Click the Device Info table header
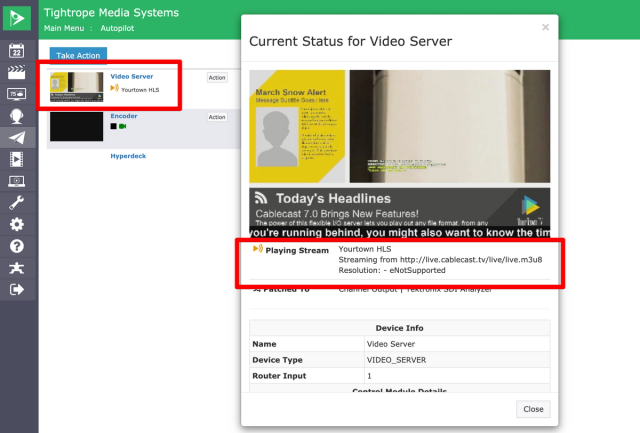This screenshot has height=433, width=640. pyautogui.click(x=400, y=328)
